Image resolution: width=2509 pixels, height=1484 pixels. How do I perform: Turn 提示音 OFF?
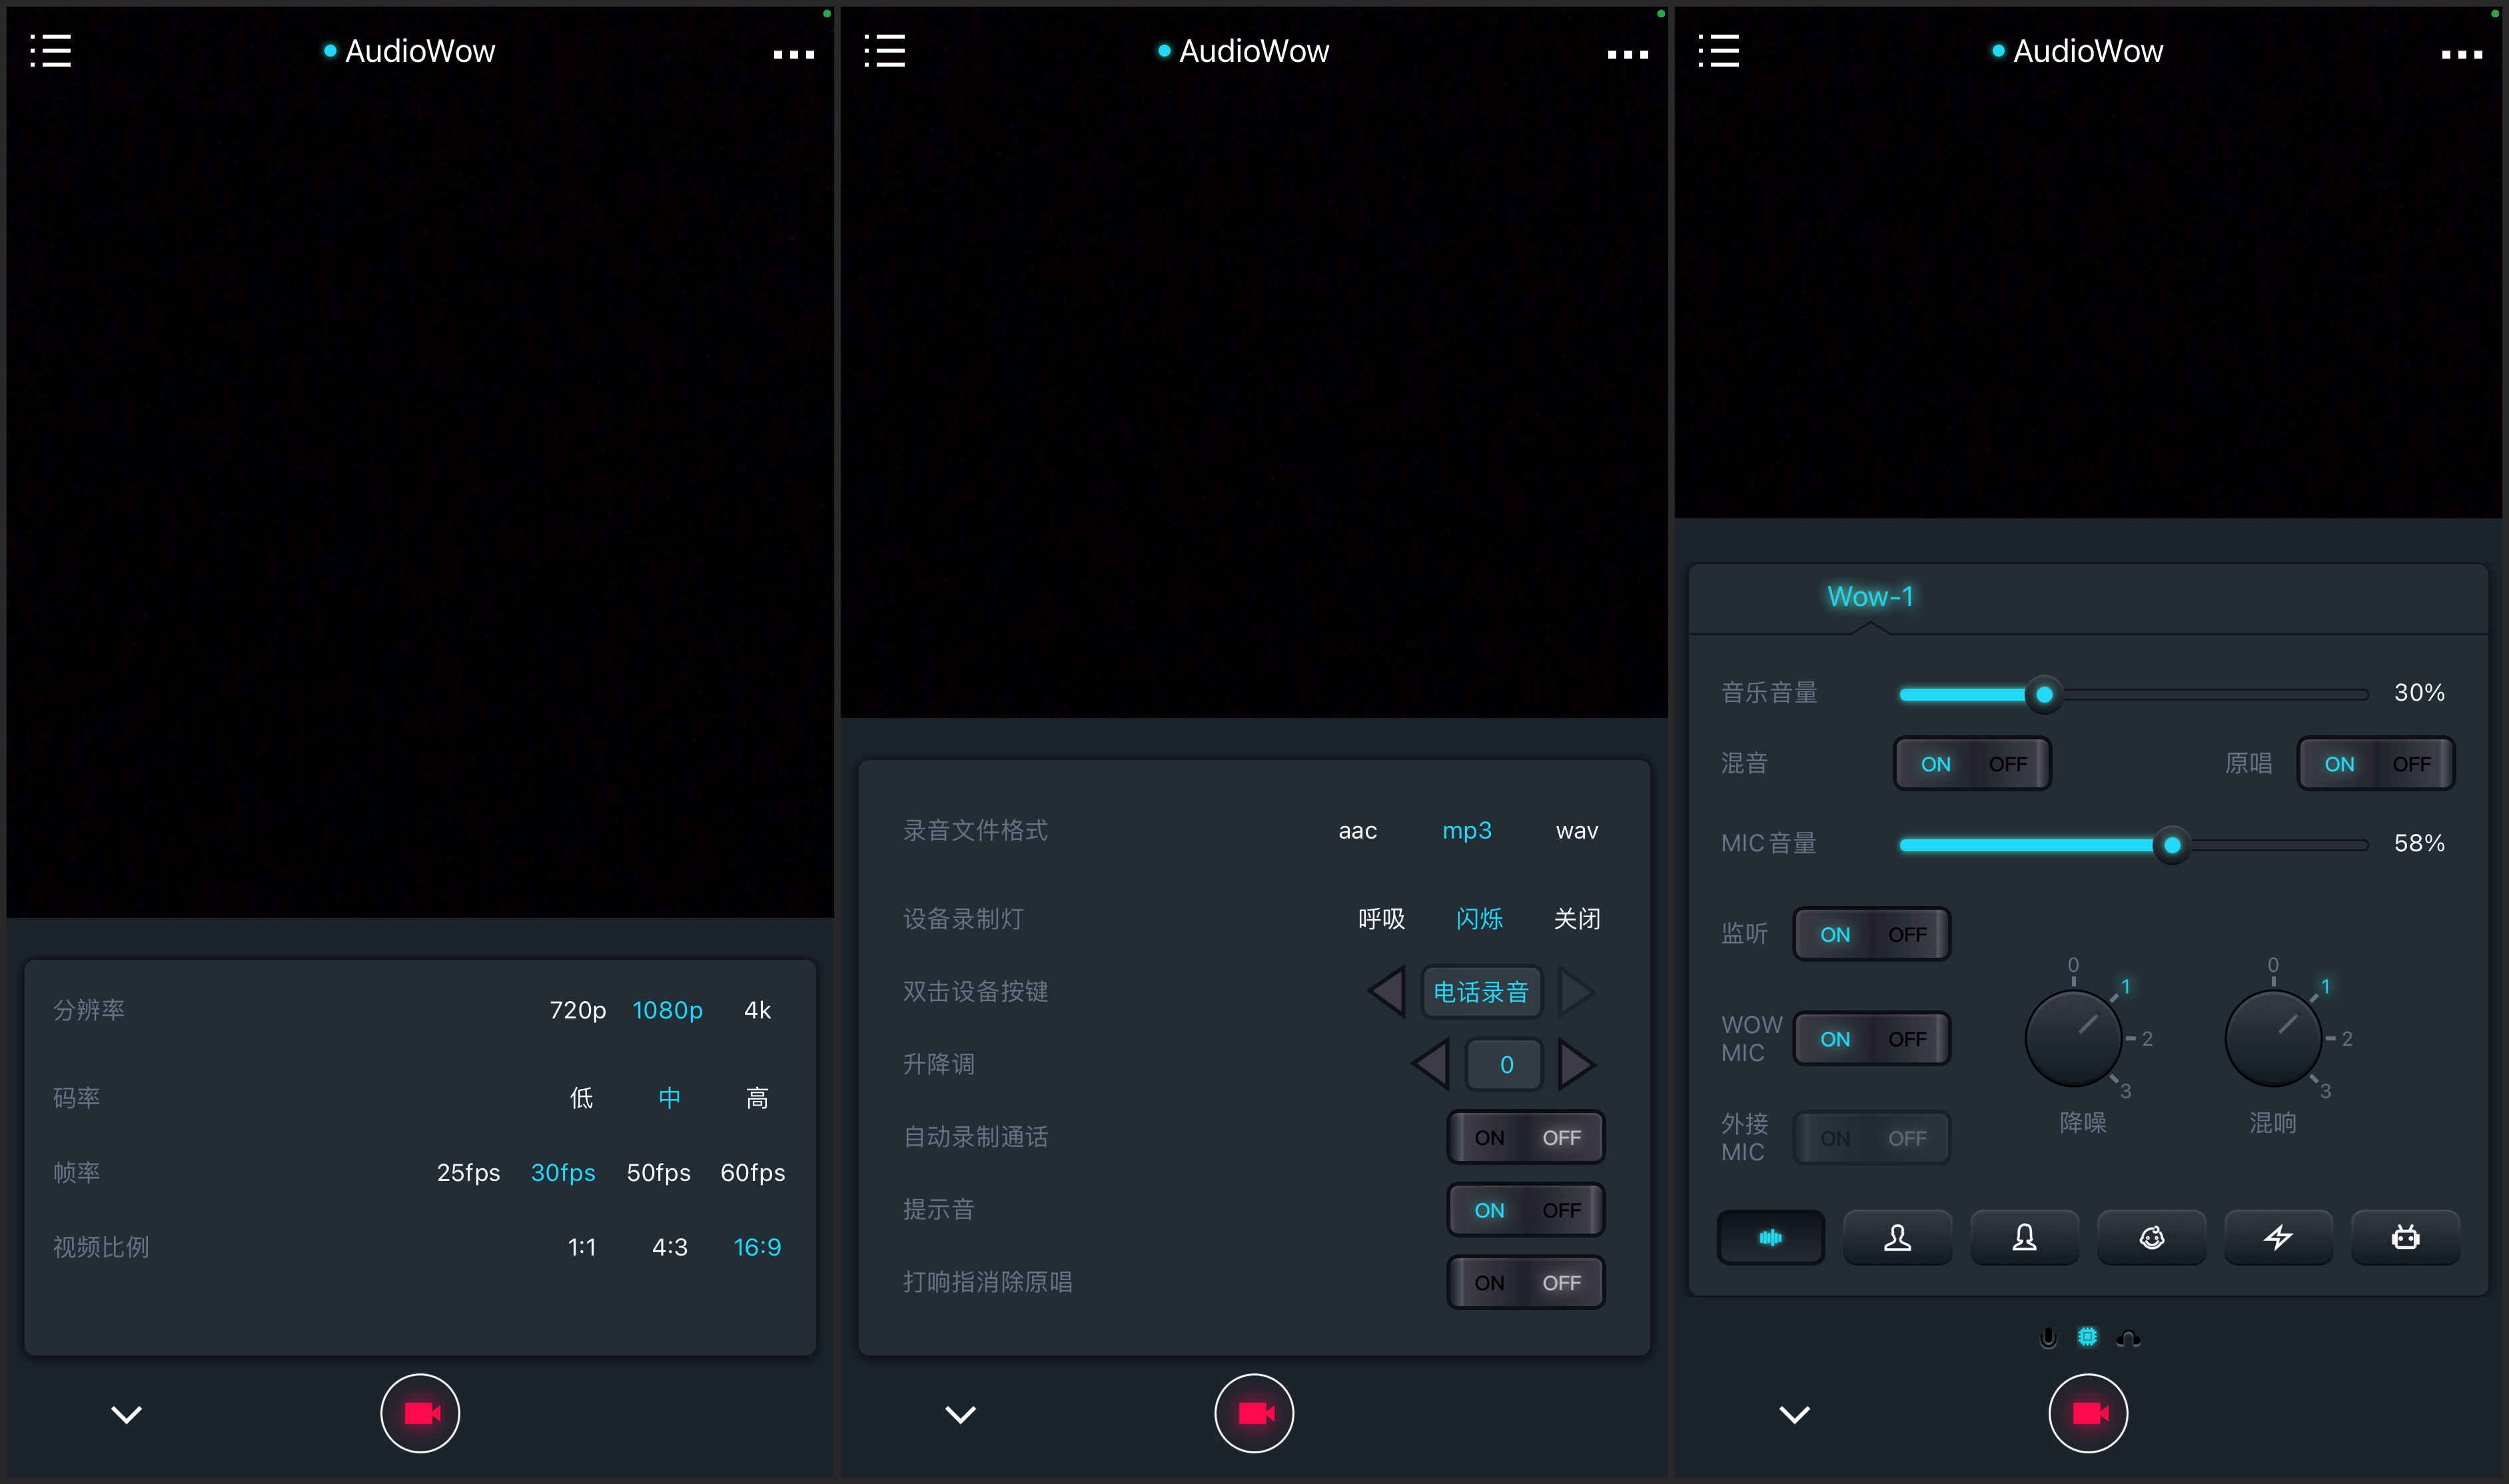[x=1561, y=1210]
